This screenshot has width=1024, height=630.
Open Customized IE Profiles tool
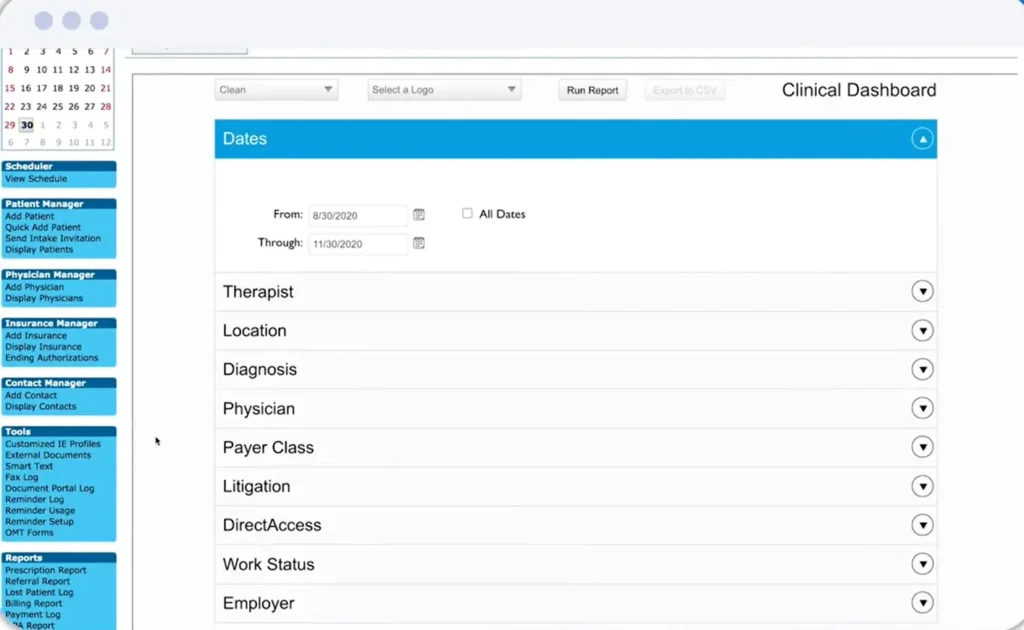[52, 444]
